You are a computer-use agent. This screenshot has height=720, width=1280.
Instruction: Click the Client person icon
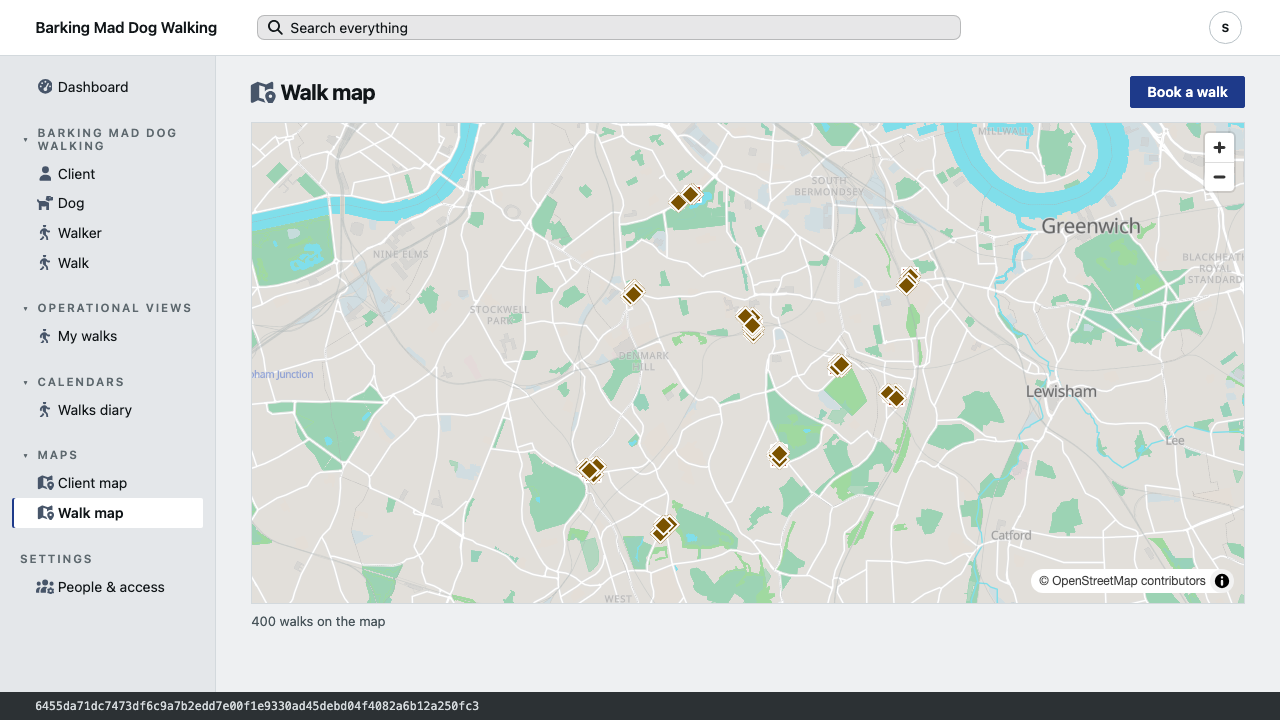[x=45, y=174]
